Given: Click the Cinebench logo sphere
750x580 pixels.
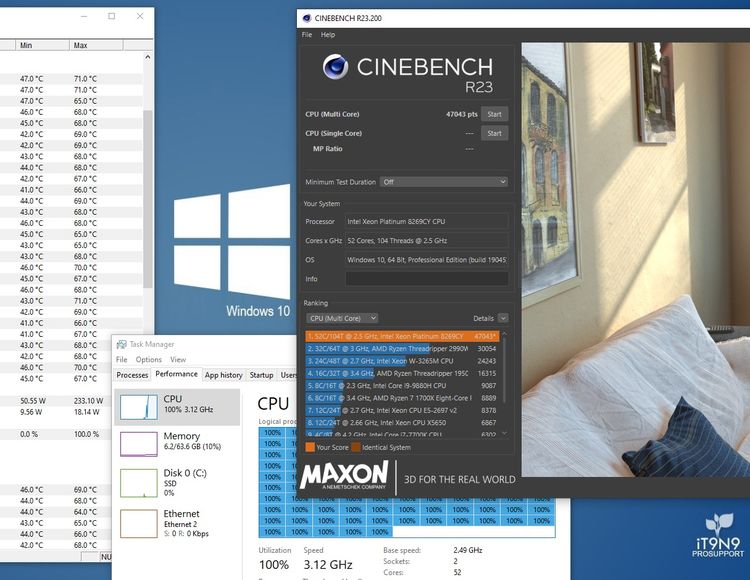Looking at the screenshot, I should [x=335, y=66].
